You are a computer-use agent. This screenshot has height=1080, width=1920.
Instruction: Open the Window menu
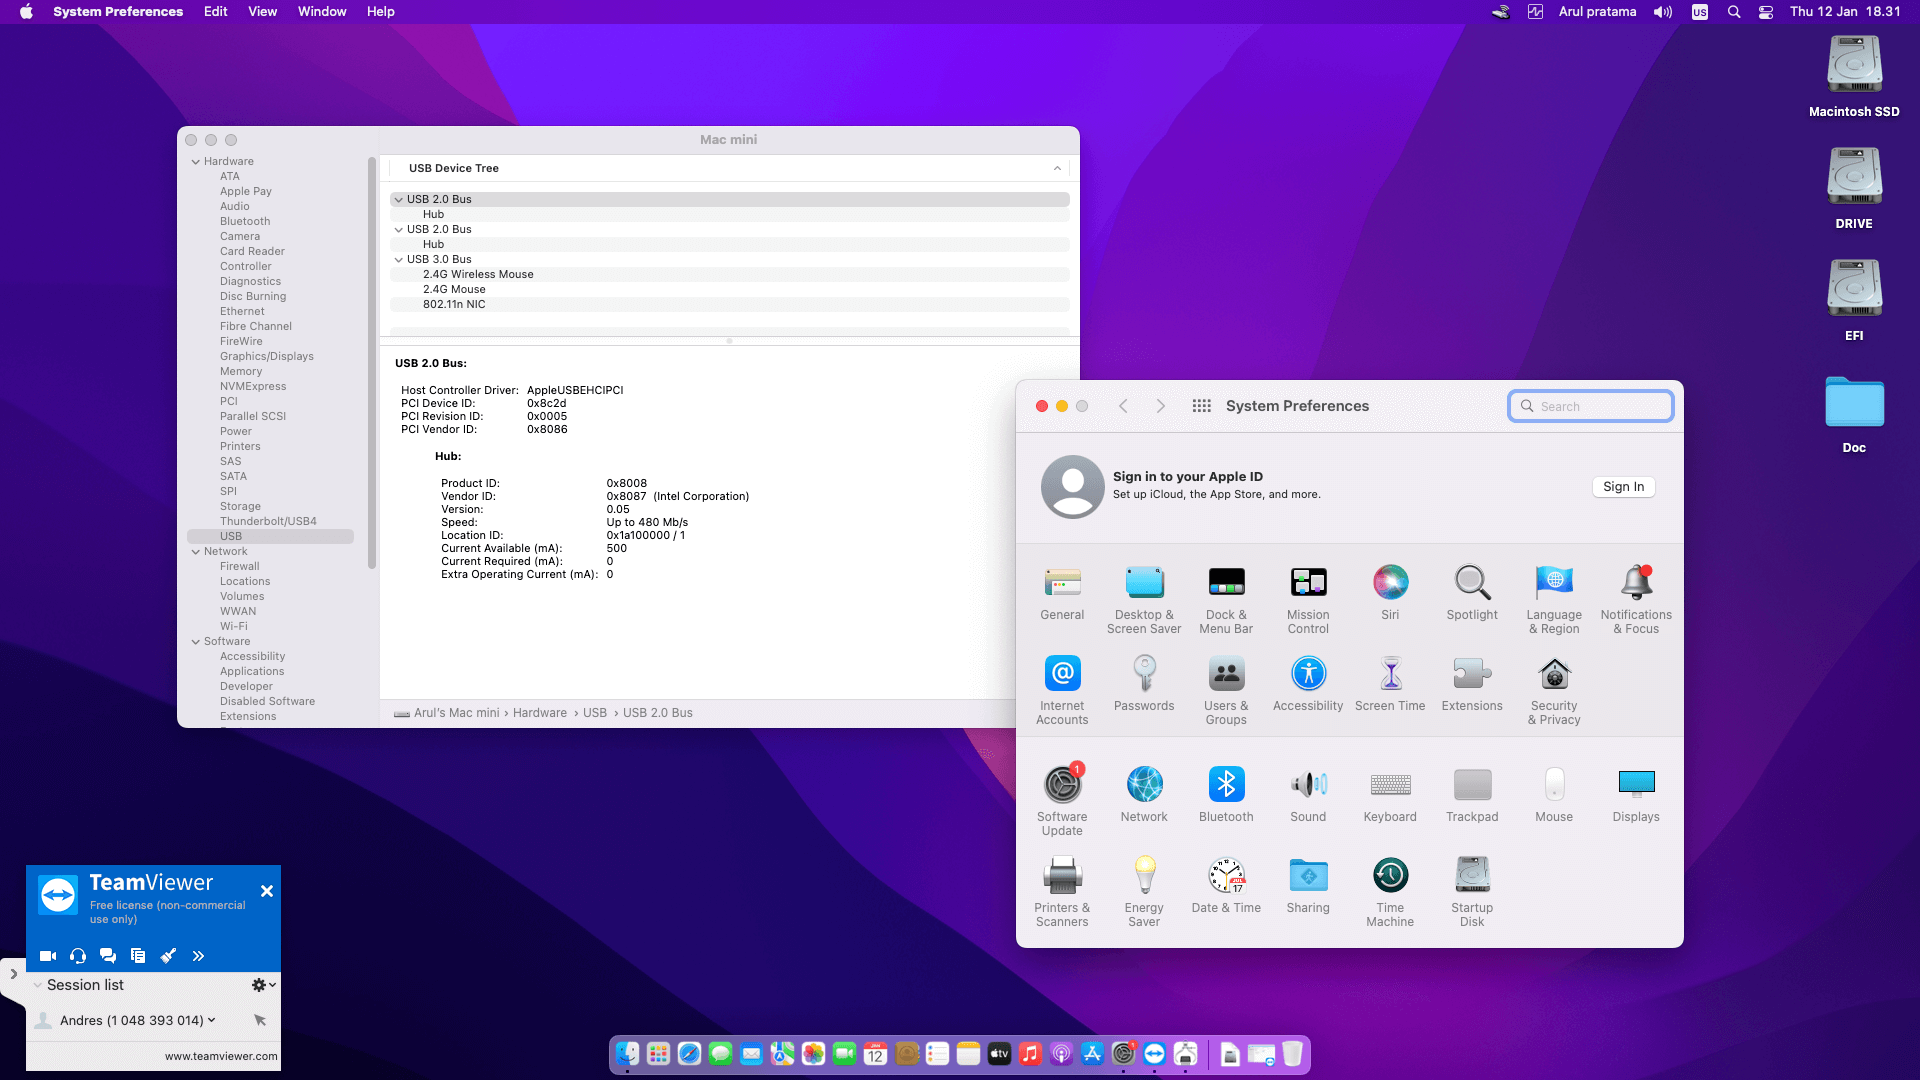pos(322,12)
